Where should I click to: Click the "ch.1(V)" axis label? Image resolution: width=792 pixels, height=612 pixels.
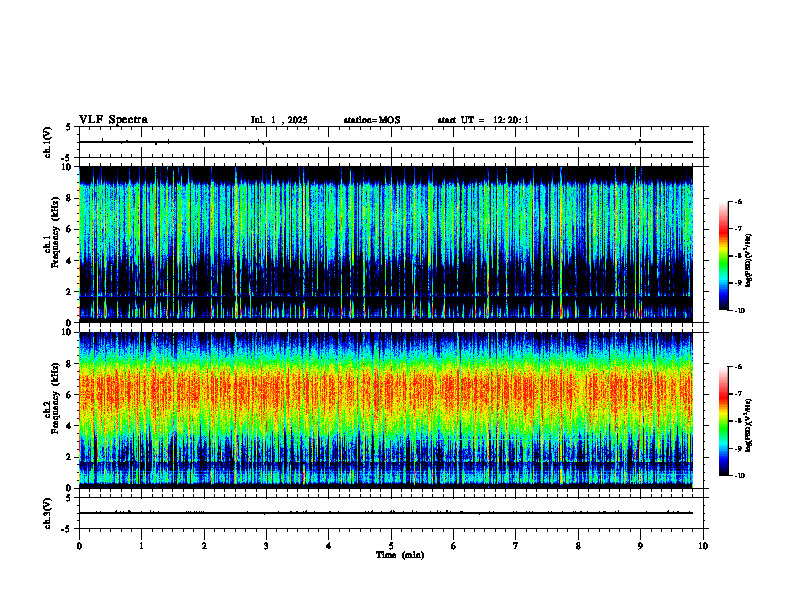(x=47, y=142)
